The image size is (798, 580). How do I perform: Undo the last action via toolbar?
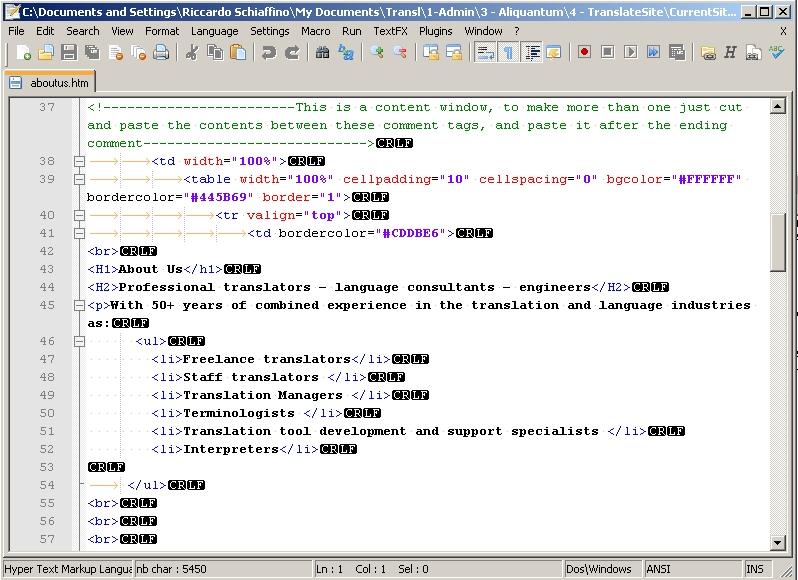point(269,52)
